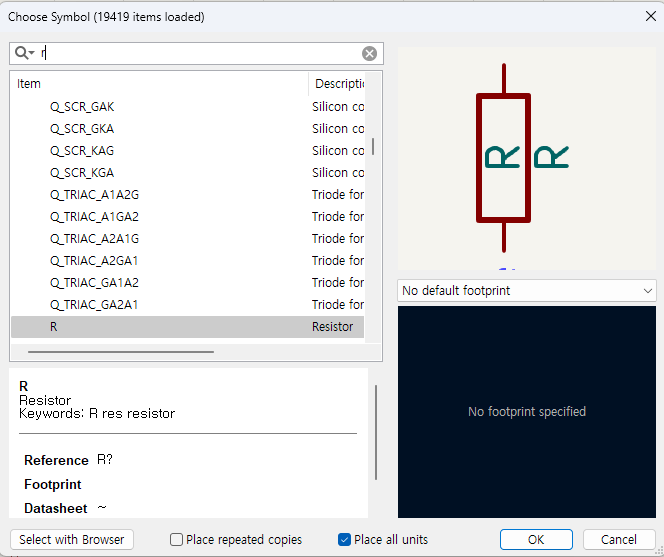
Task: Confirm with the OK button
Action: tap(536, 540)
